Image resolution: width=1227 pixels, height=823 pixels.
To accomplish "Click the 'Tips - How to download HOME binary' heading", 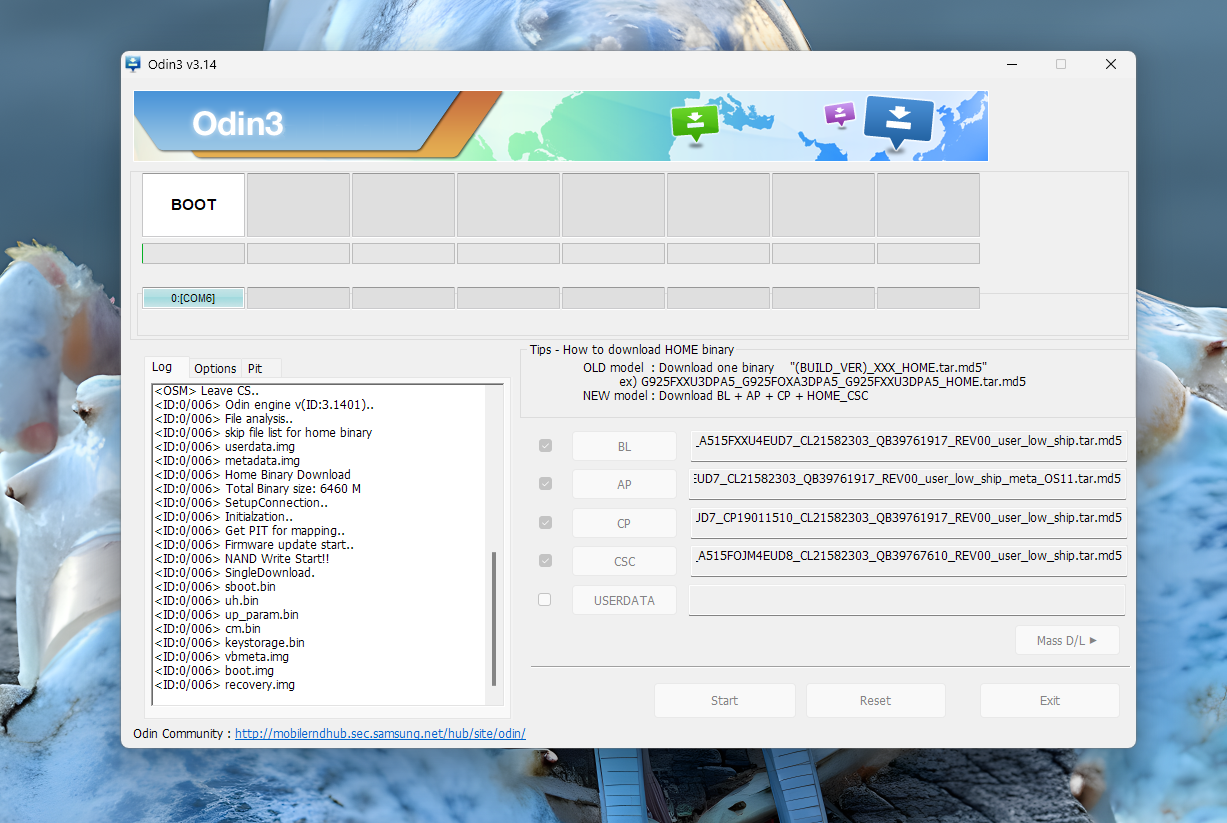I will [x=632, y=350].
